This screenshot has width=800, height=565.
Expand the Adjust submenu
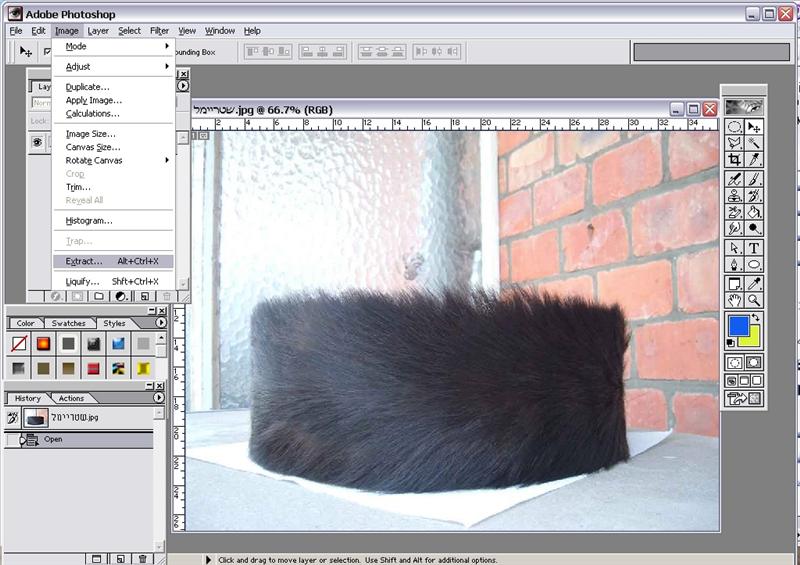click(x=113, y=66)
